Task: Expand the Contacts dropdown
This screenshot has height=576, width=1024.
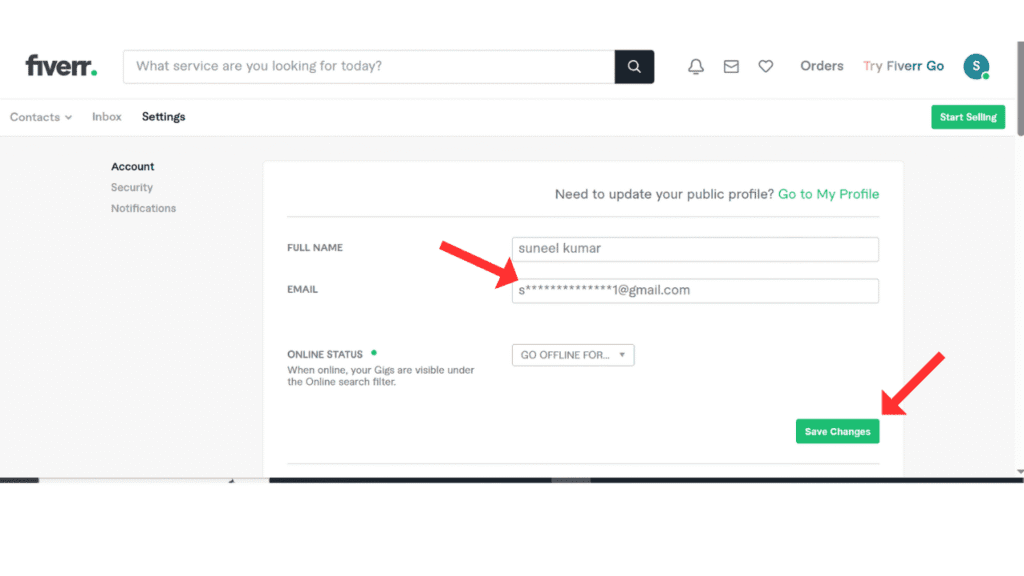Action: click(x=40, y=117)
